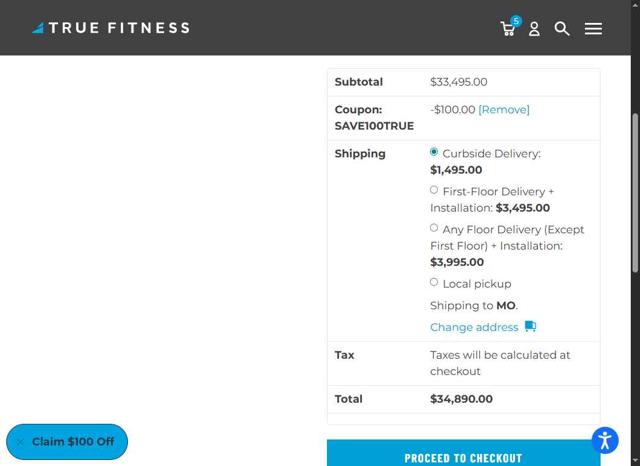
Task: Remove the SAVE100TRUE coupon
Action: pyautogui.click(x=504, y=110)
